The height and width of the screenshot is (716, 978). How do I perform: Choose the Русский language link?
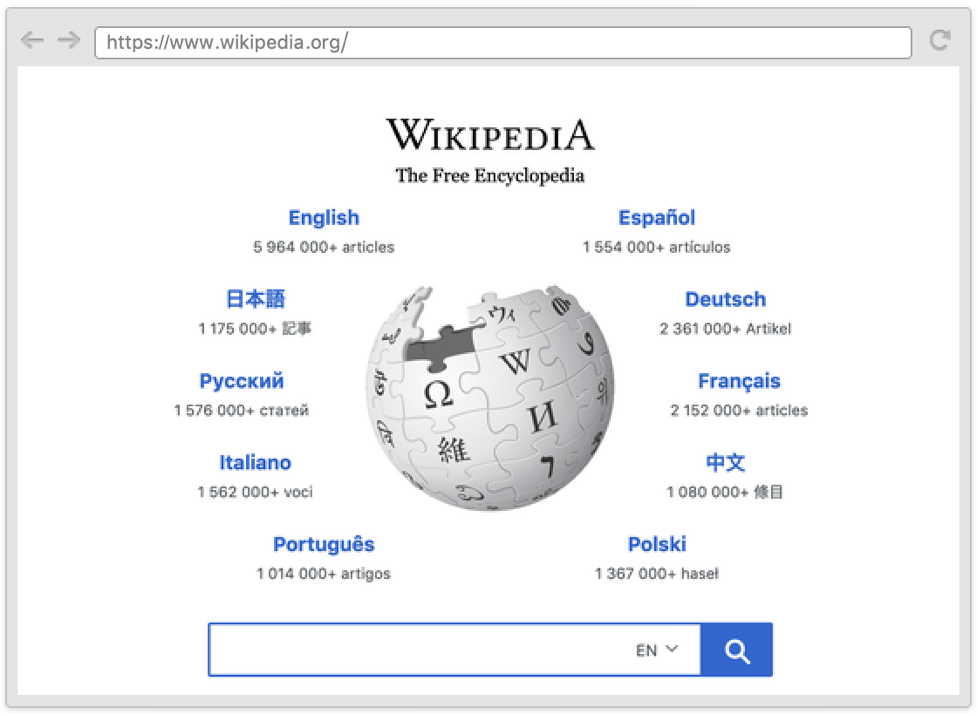pos(241,381)
